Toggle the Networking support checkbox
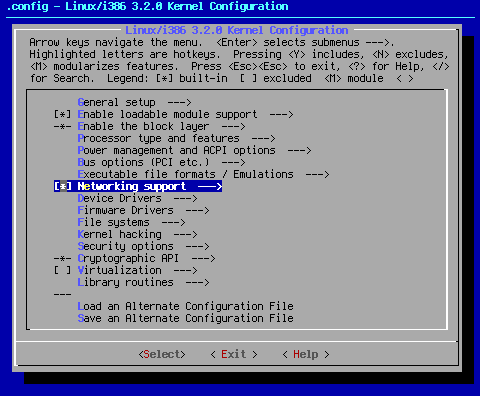This screenshot has height=396, width=480. click(62, 186)
